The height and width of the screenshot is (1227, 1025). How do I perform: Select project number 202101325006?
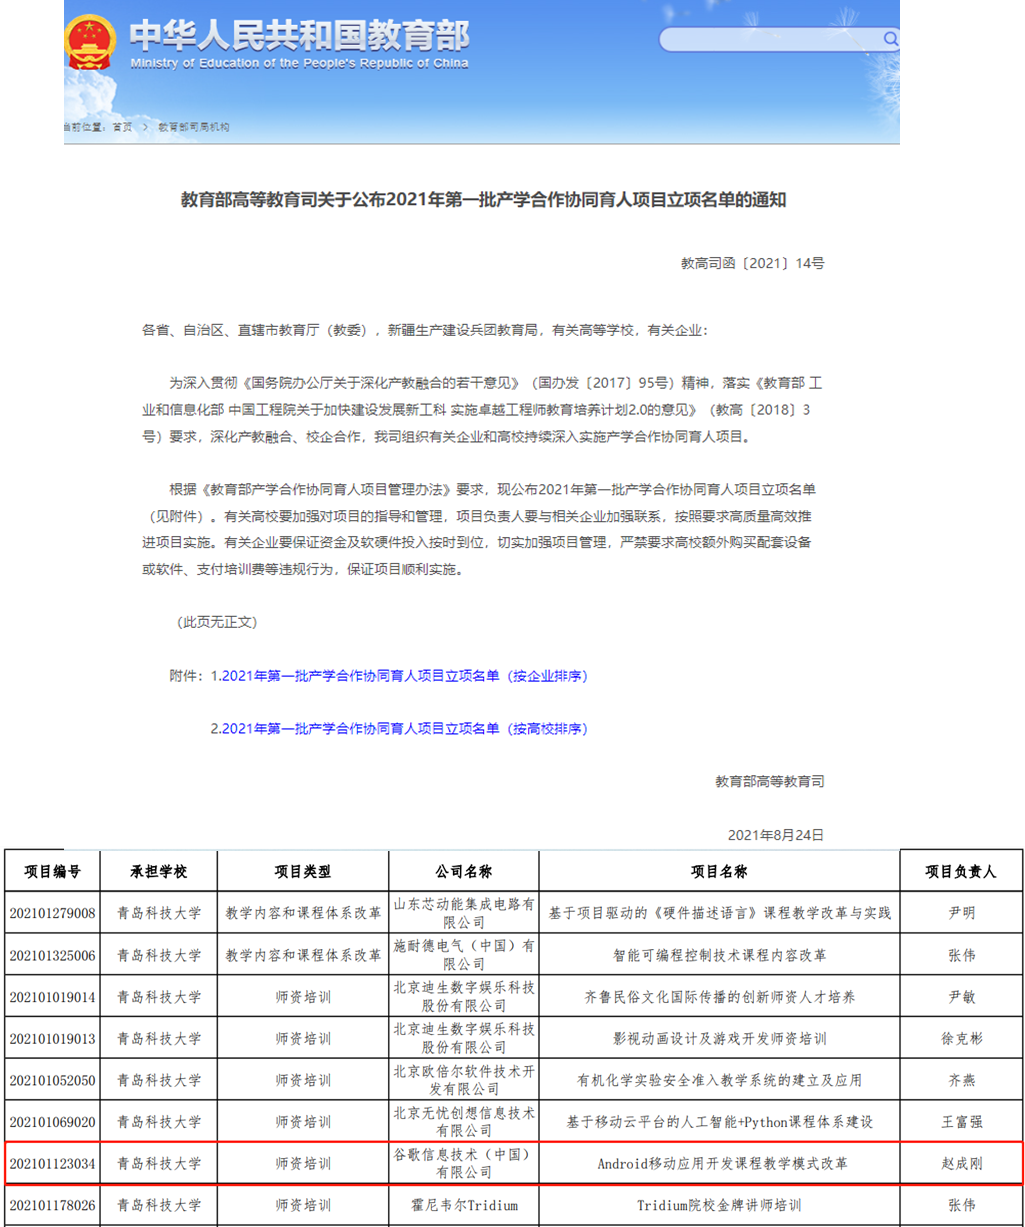pyautogui.click(x=53, y=955)
